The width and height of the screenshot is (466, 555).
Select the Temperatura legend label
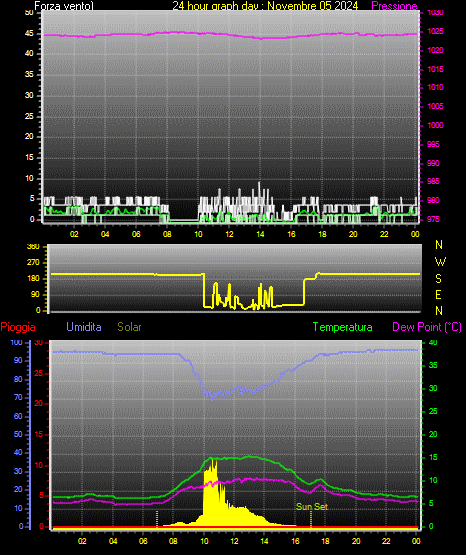(x=343, y=327)
